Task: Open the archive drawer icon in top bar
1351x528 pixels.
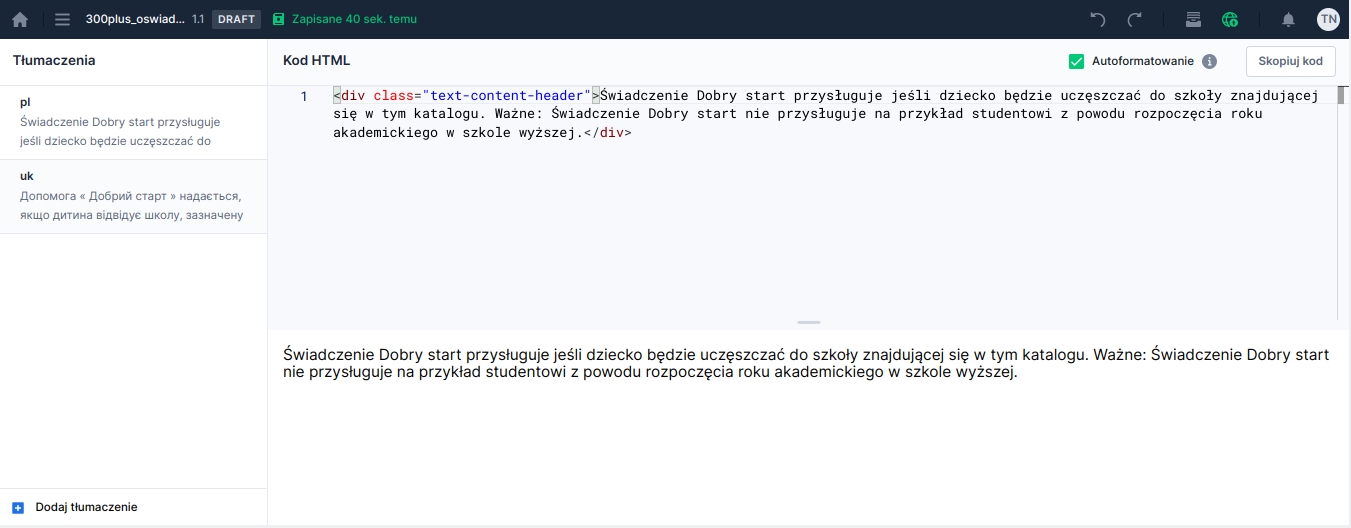Action: coord(1193,19)
